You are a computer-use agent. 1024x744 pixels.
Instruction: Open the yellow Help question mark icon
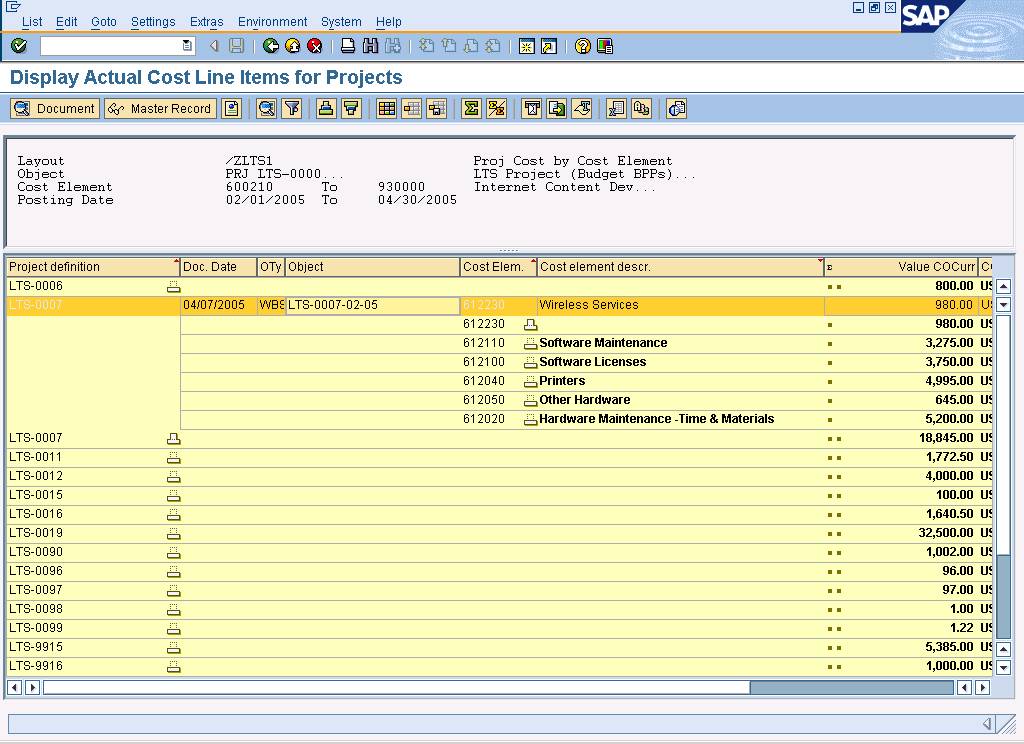click(x=583, y=46)
